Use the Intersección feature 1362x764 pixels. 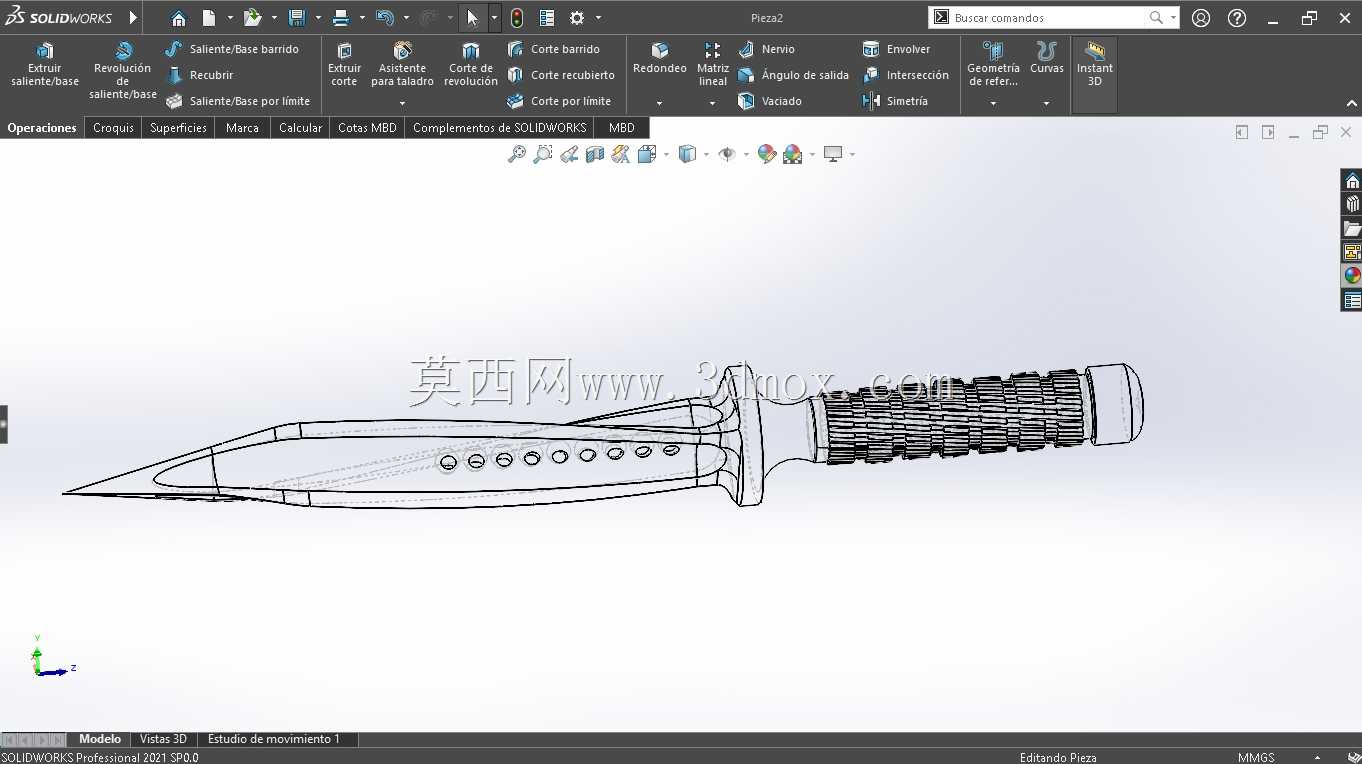905,75
